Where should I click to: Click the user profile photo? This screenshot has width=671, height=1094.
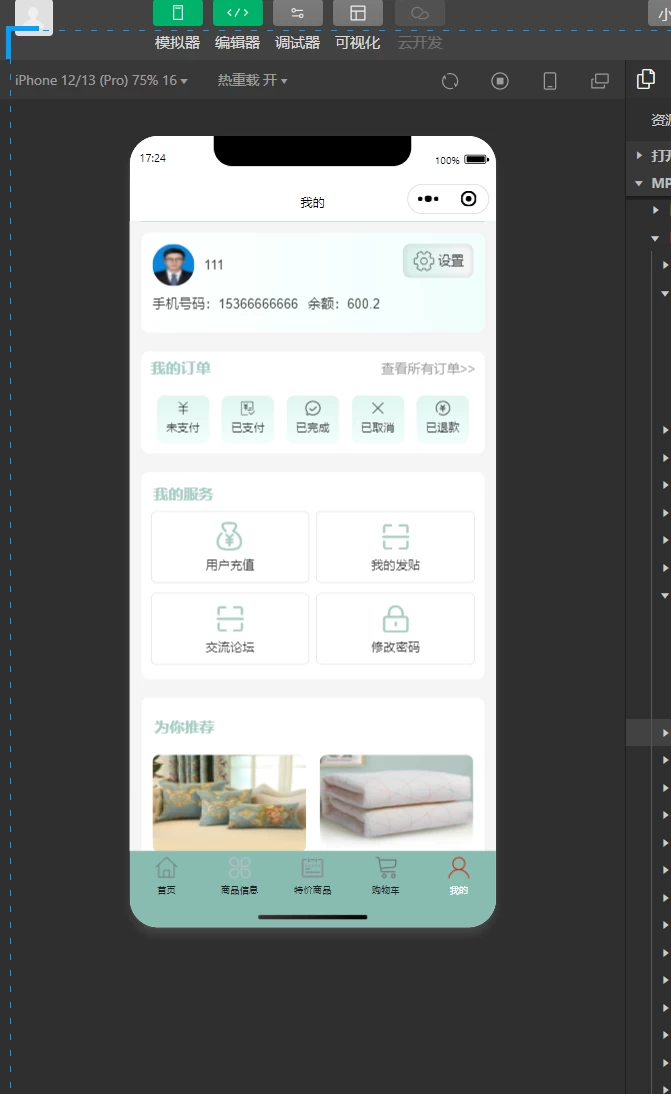click(174, 264)
